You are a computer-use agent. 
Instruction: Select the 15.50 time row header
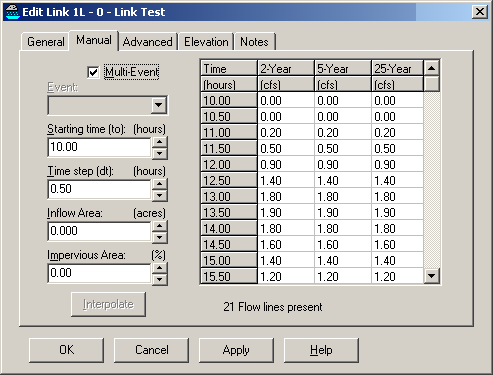tap(229, 276)
